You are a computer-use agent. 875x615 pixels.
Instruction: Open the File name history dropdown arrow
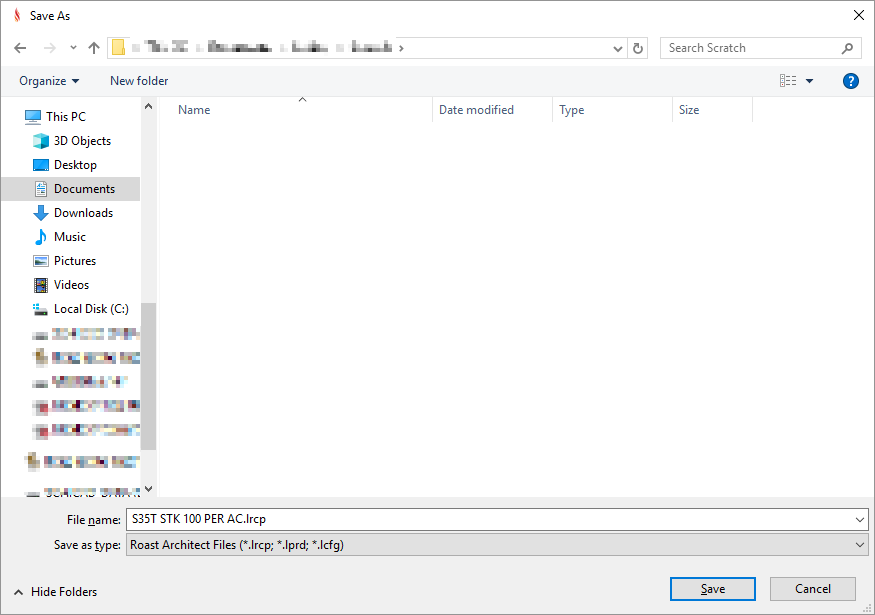(x=861, y=519)
